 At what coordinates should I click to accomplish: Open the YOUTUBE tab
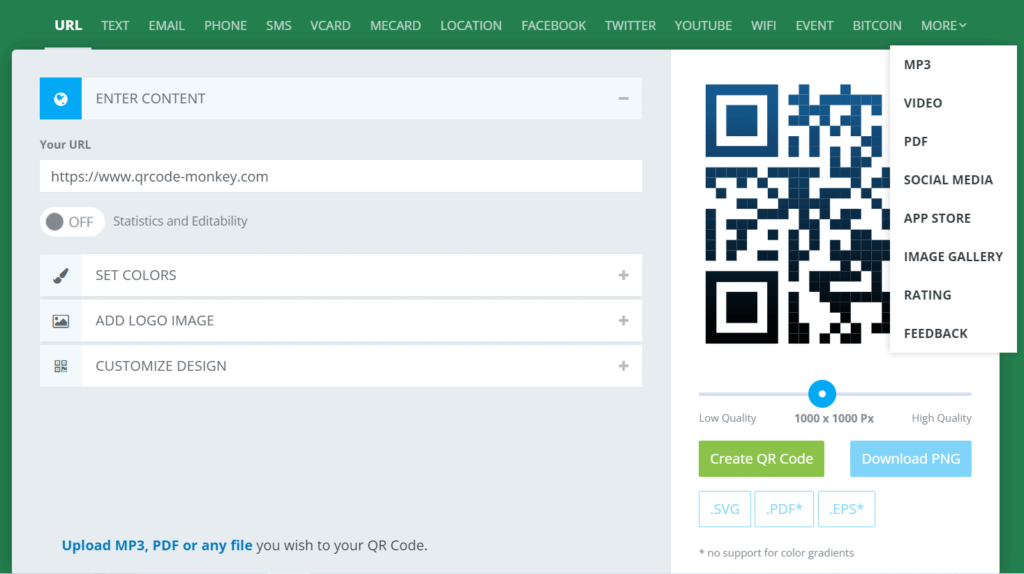point(703,25)
